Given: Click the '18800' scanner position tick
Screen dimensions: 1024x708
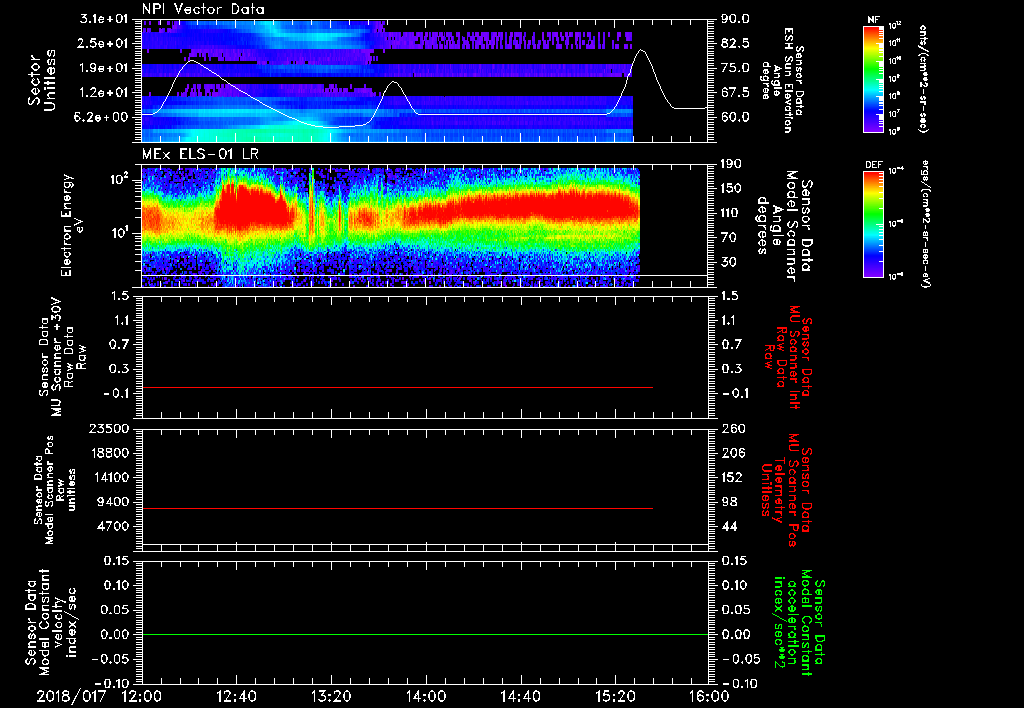Looking at the screenshot, I should (x=108, y=453).
